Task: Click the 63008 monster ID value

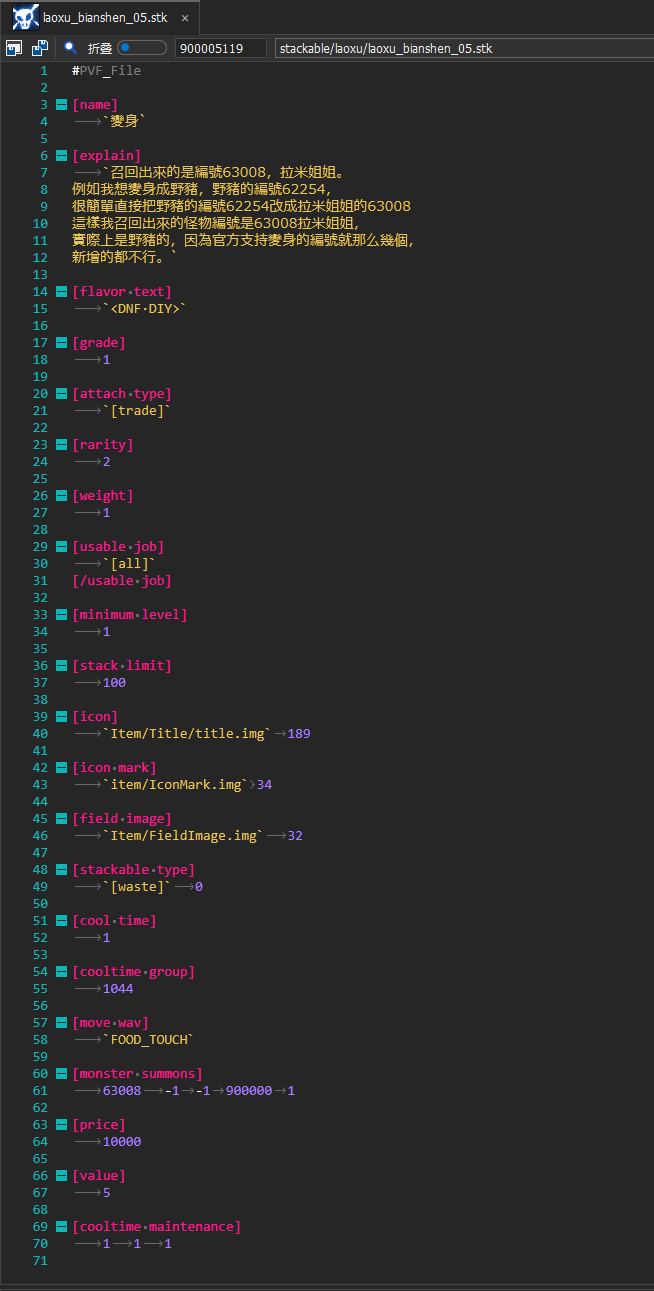Action: [x=121, y=1091]
